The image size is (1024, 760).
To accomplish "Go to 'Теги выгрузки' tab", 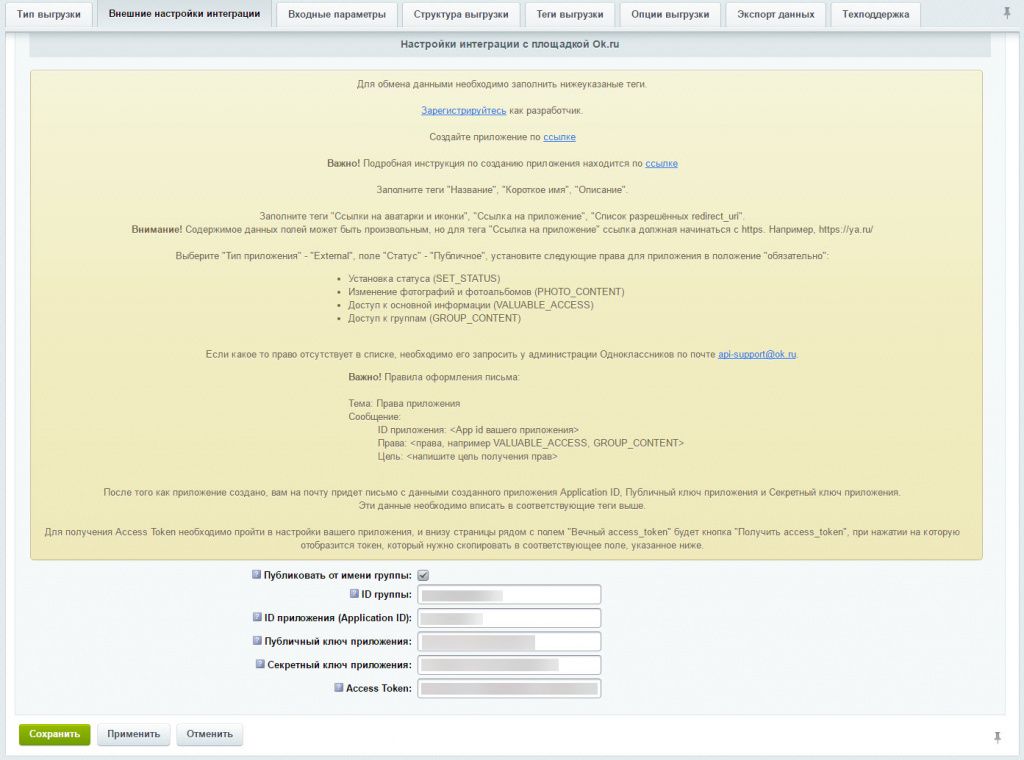I will (570, 14).
